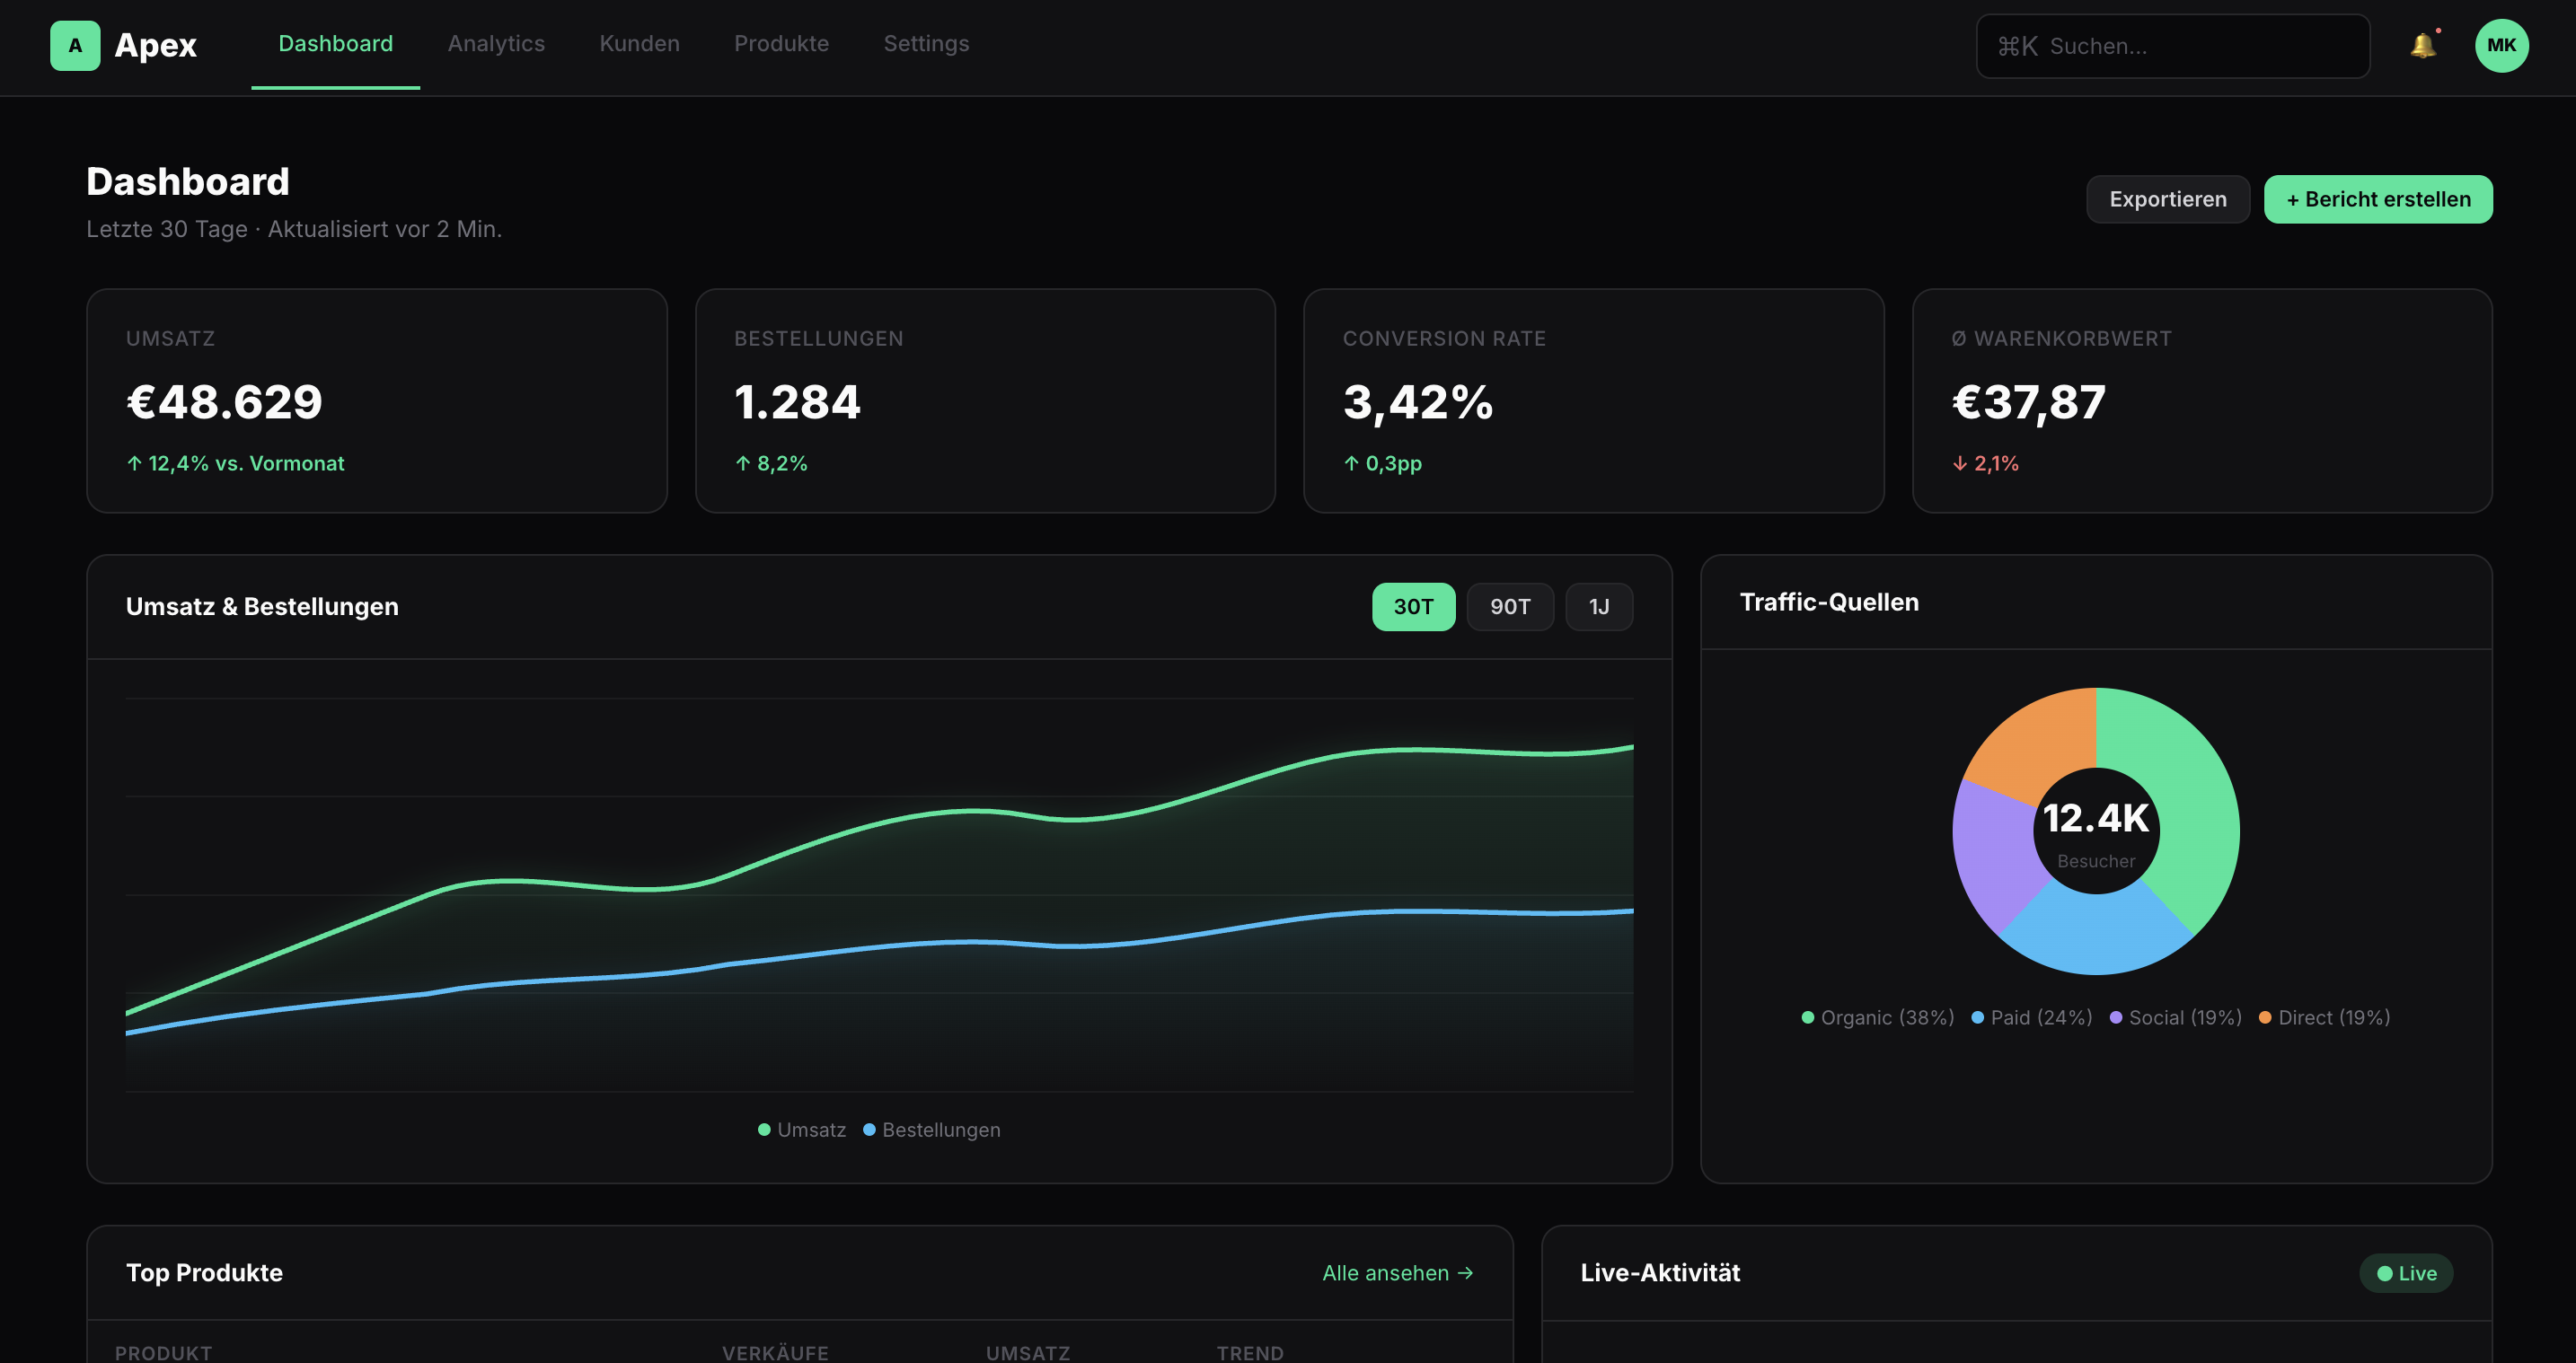Open Alle ansehen in Top Produkte
This screenshot has height=1363, width=2576.
(1396, 1273)
